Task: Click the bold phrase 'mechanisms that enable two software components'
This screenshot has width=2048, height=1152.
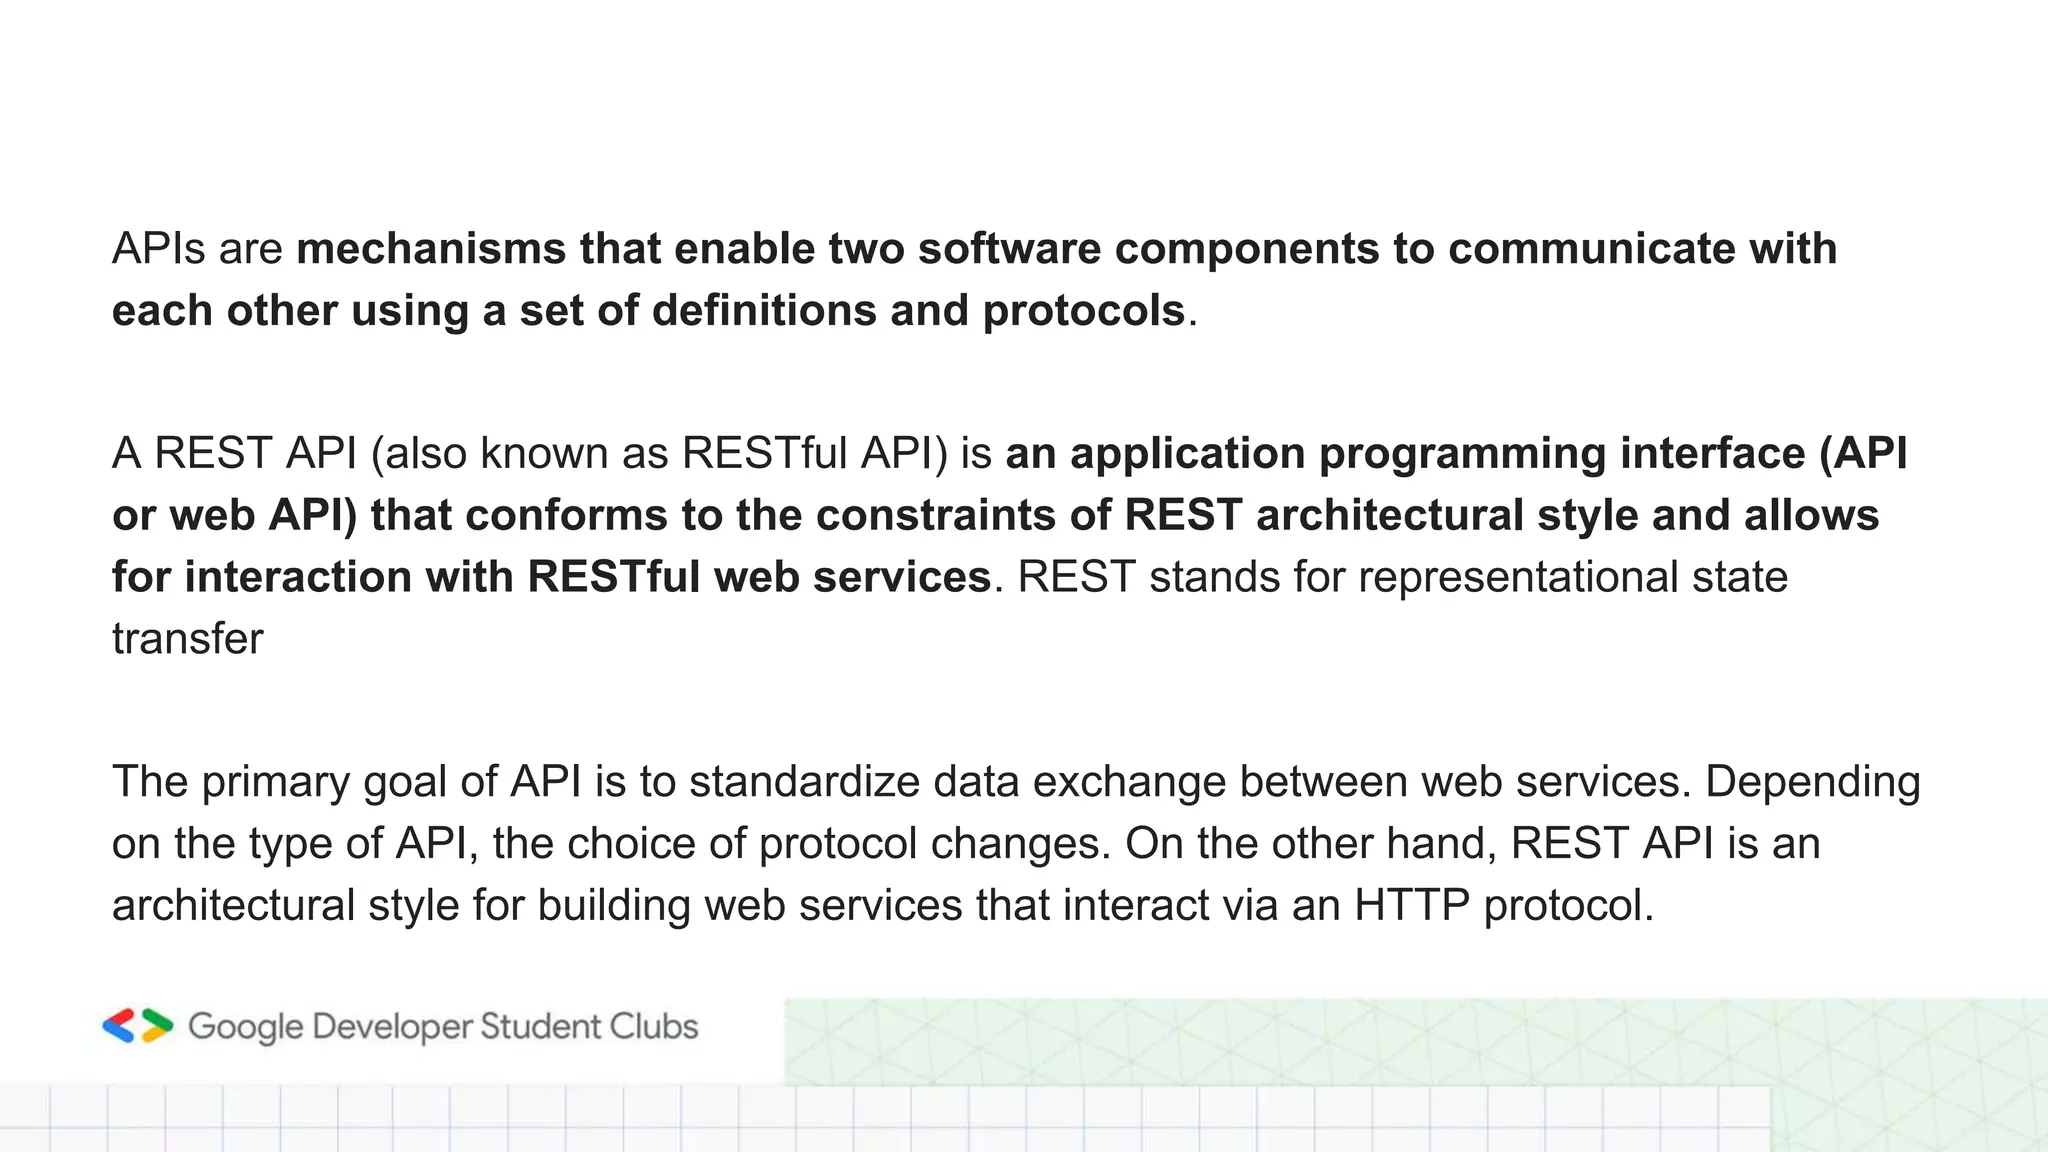Action: point(838,249)
